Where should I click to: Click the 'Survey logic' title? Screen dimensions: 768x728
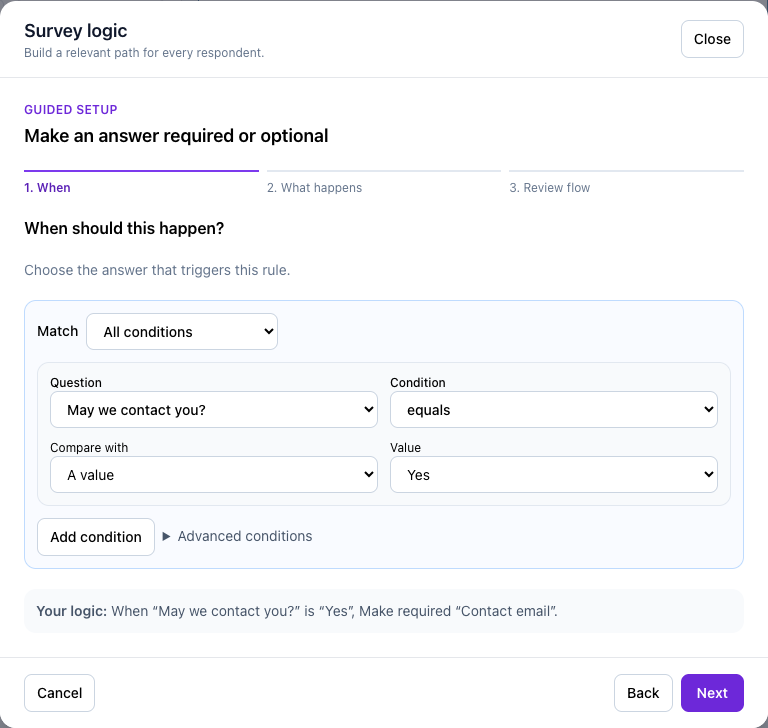(76, 31)
